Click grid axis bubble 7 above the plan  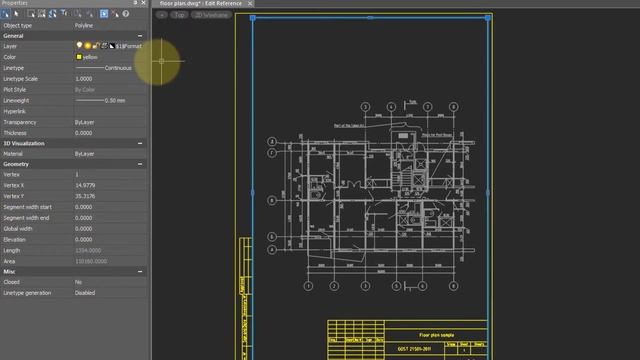(x=427, y=107)
